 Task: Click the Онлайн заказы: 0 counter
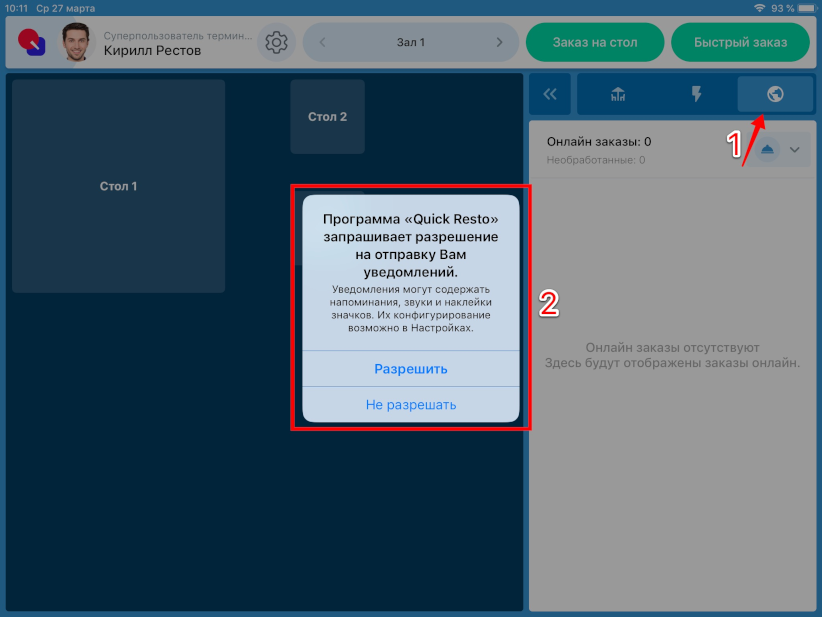tap(599, 142)
